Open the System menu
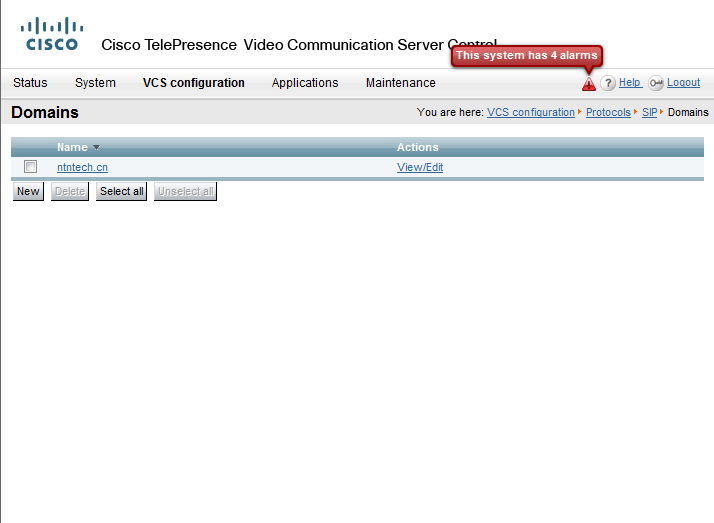This screenshot has width=714, height=523. tap(95, 83)
